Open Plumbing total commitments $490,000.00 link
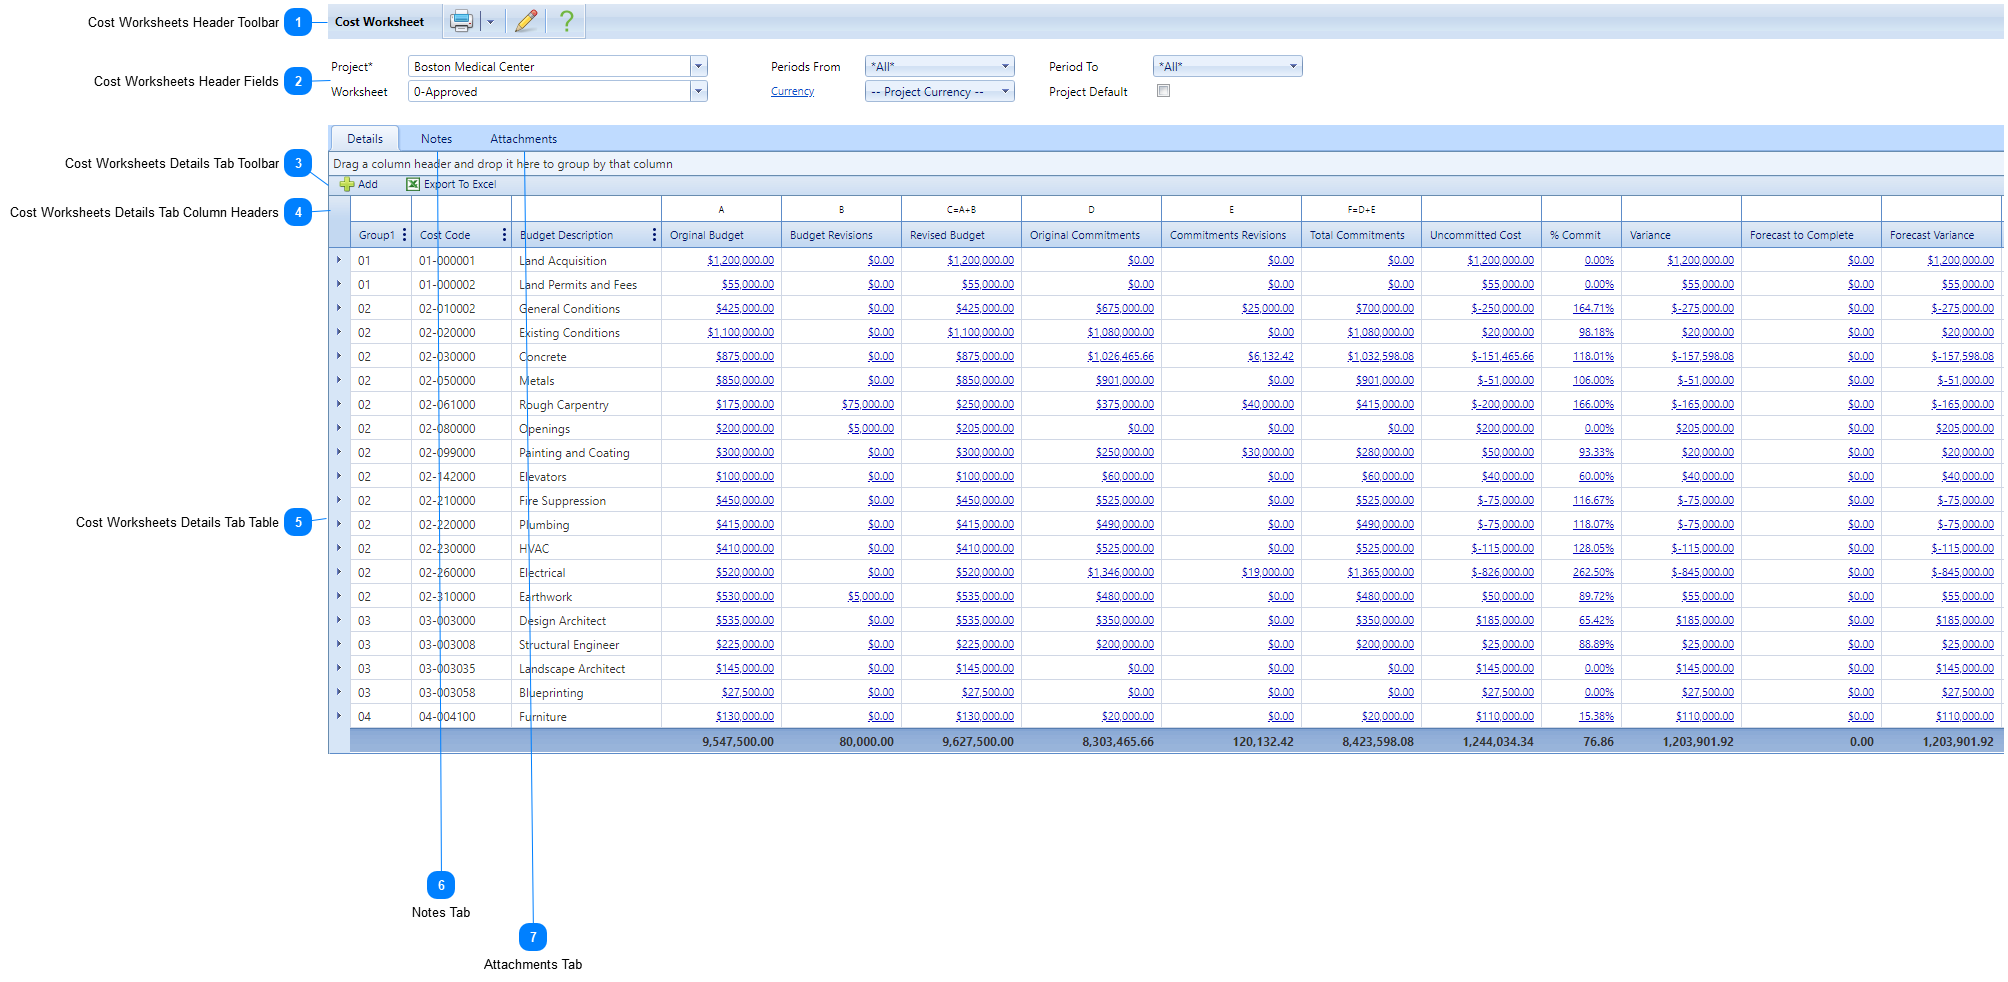Image resolution: width=2008 pixels, height=982 pixels. 1384,524
